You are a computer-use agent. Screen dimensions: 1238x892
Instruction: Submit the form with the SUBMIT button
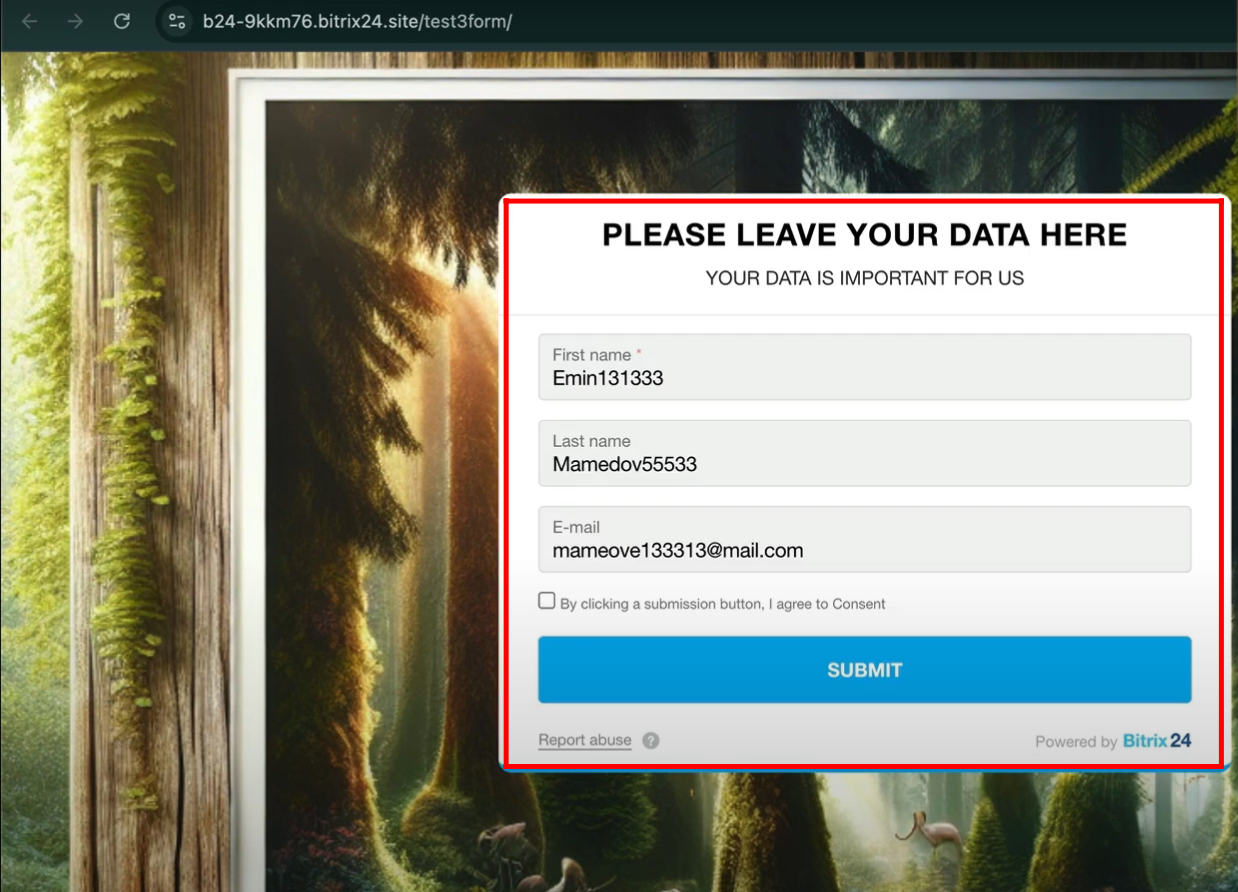pos(864,670)
